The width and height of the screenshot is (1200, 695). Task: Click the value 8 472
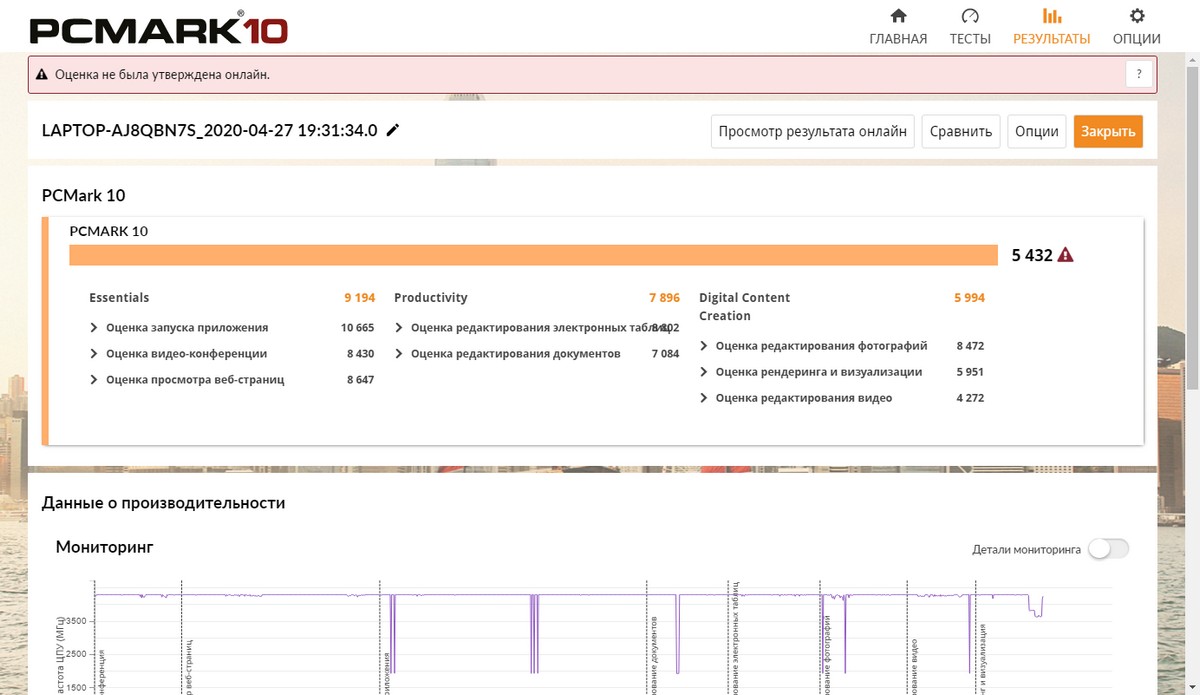(x=970, y=346)
